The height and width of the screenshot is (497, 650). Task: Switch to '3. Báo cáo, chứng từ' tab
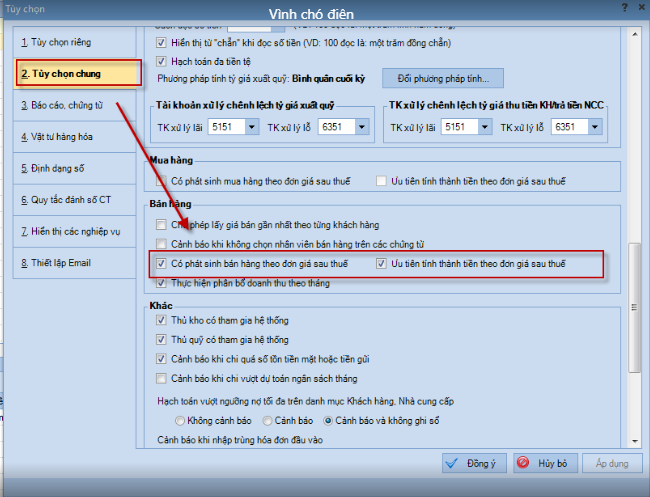coord(75,105)
